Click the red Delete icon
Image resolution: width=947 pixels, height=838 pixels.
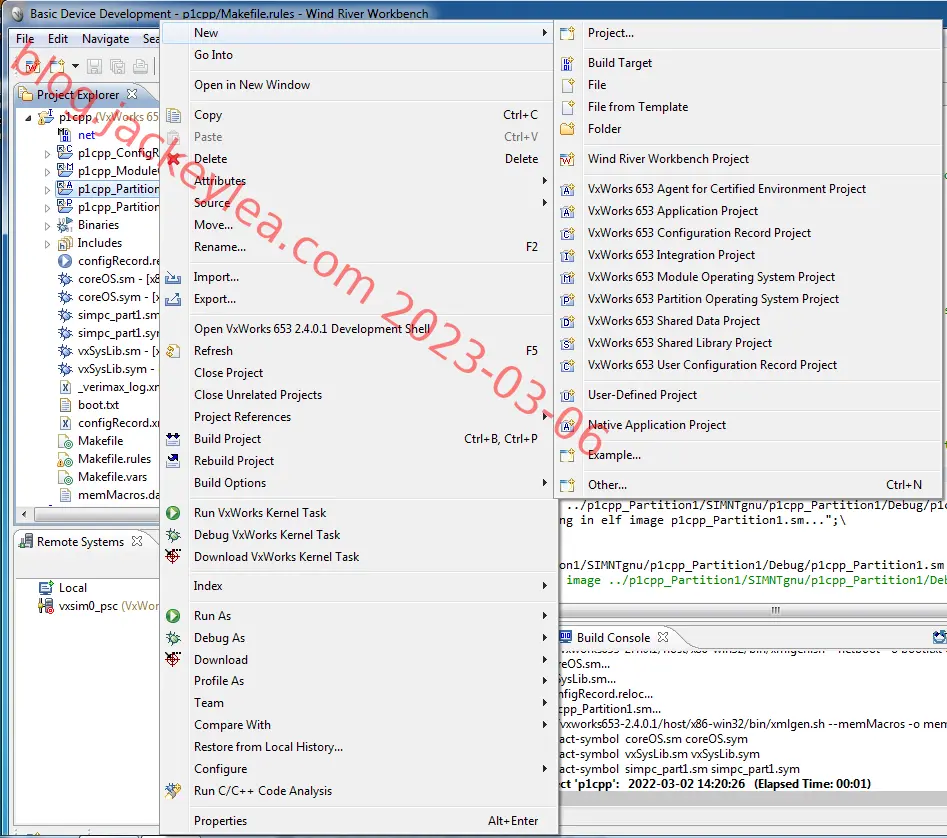pyautogui.click(x=173, y=159)
